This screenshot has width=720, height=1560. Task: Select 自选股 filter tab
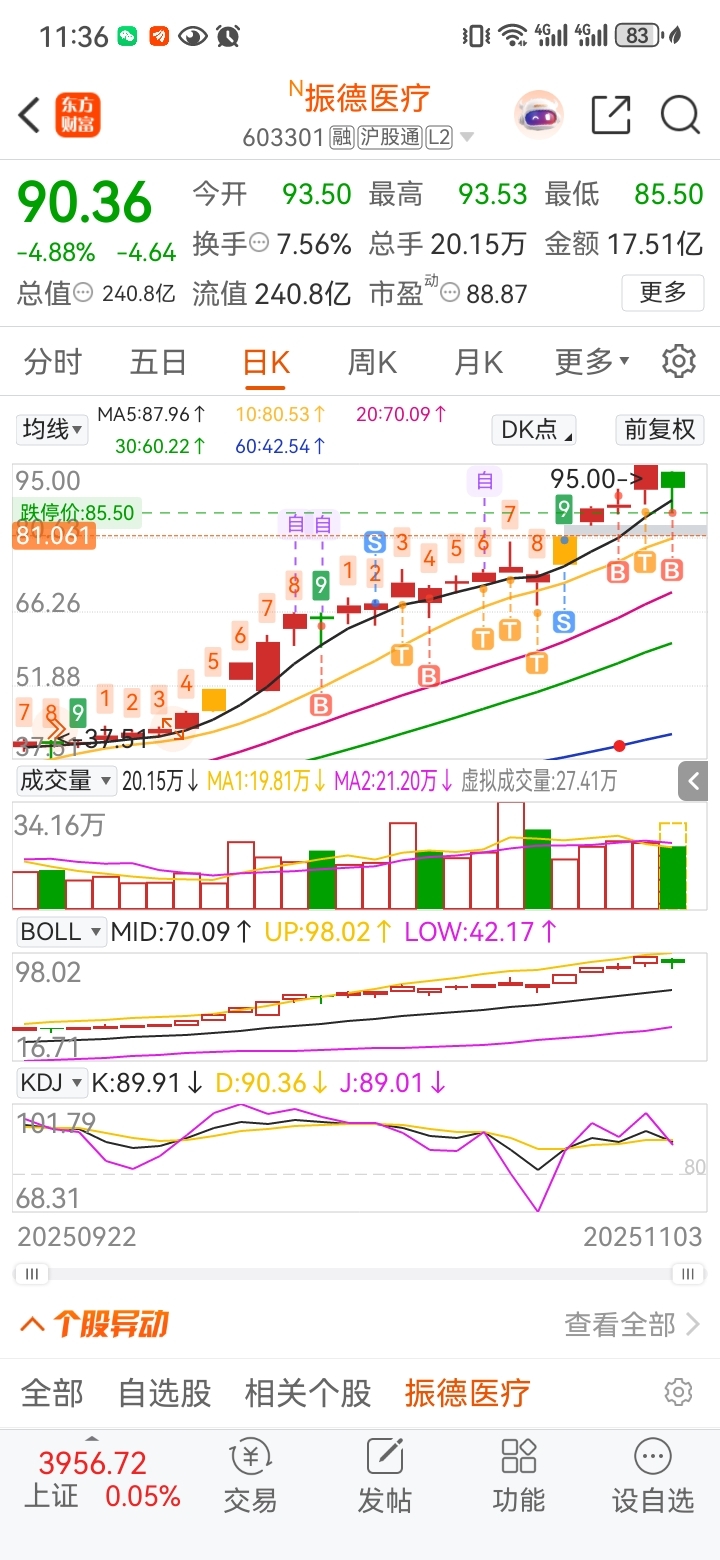pos(165,1392)
